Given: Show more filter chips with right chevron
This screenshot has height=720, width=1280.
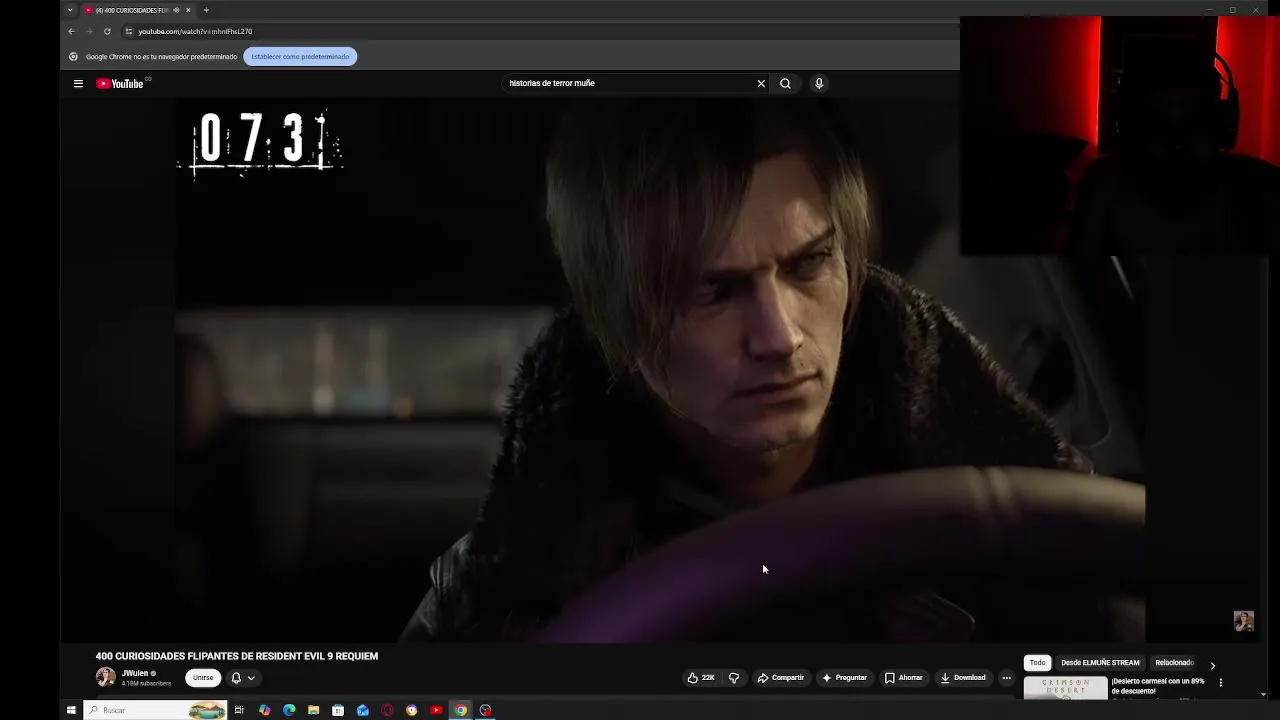Looking at the screenshot, I should point(1213,664).
